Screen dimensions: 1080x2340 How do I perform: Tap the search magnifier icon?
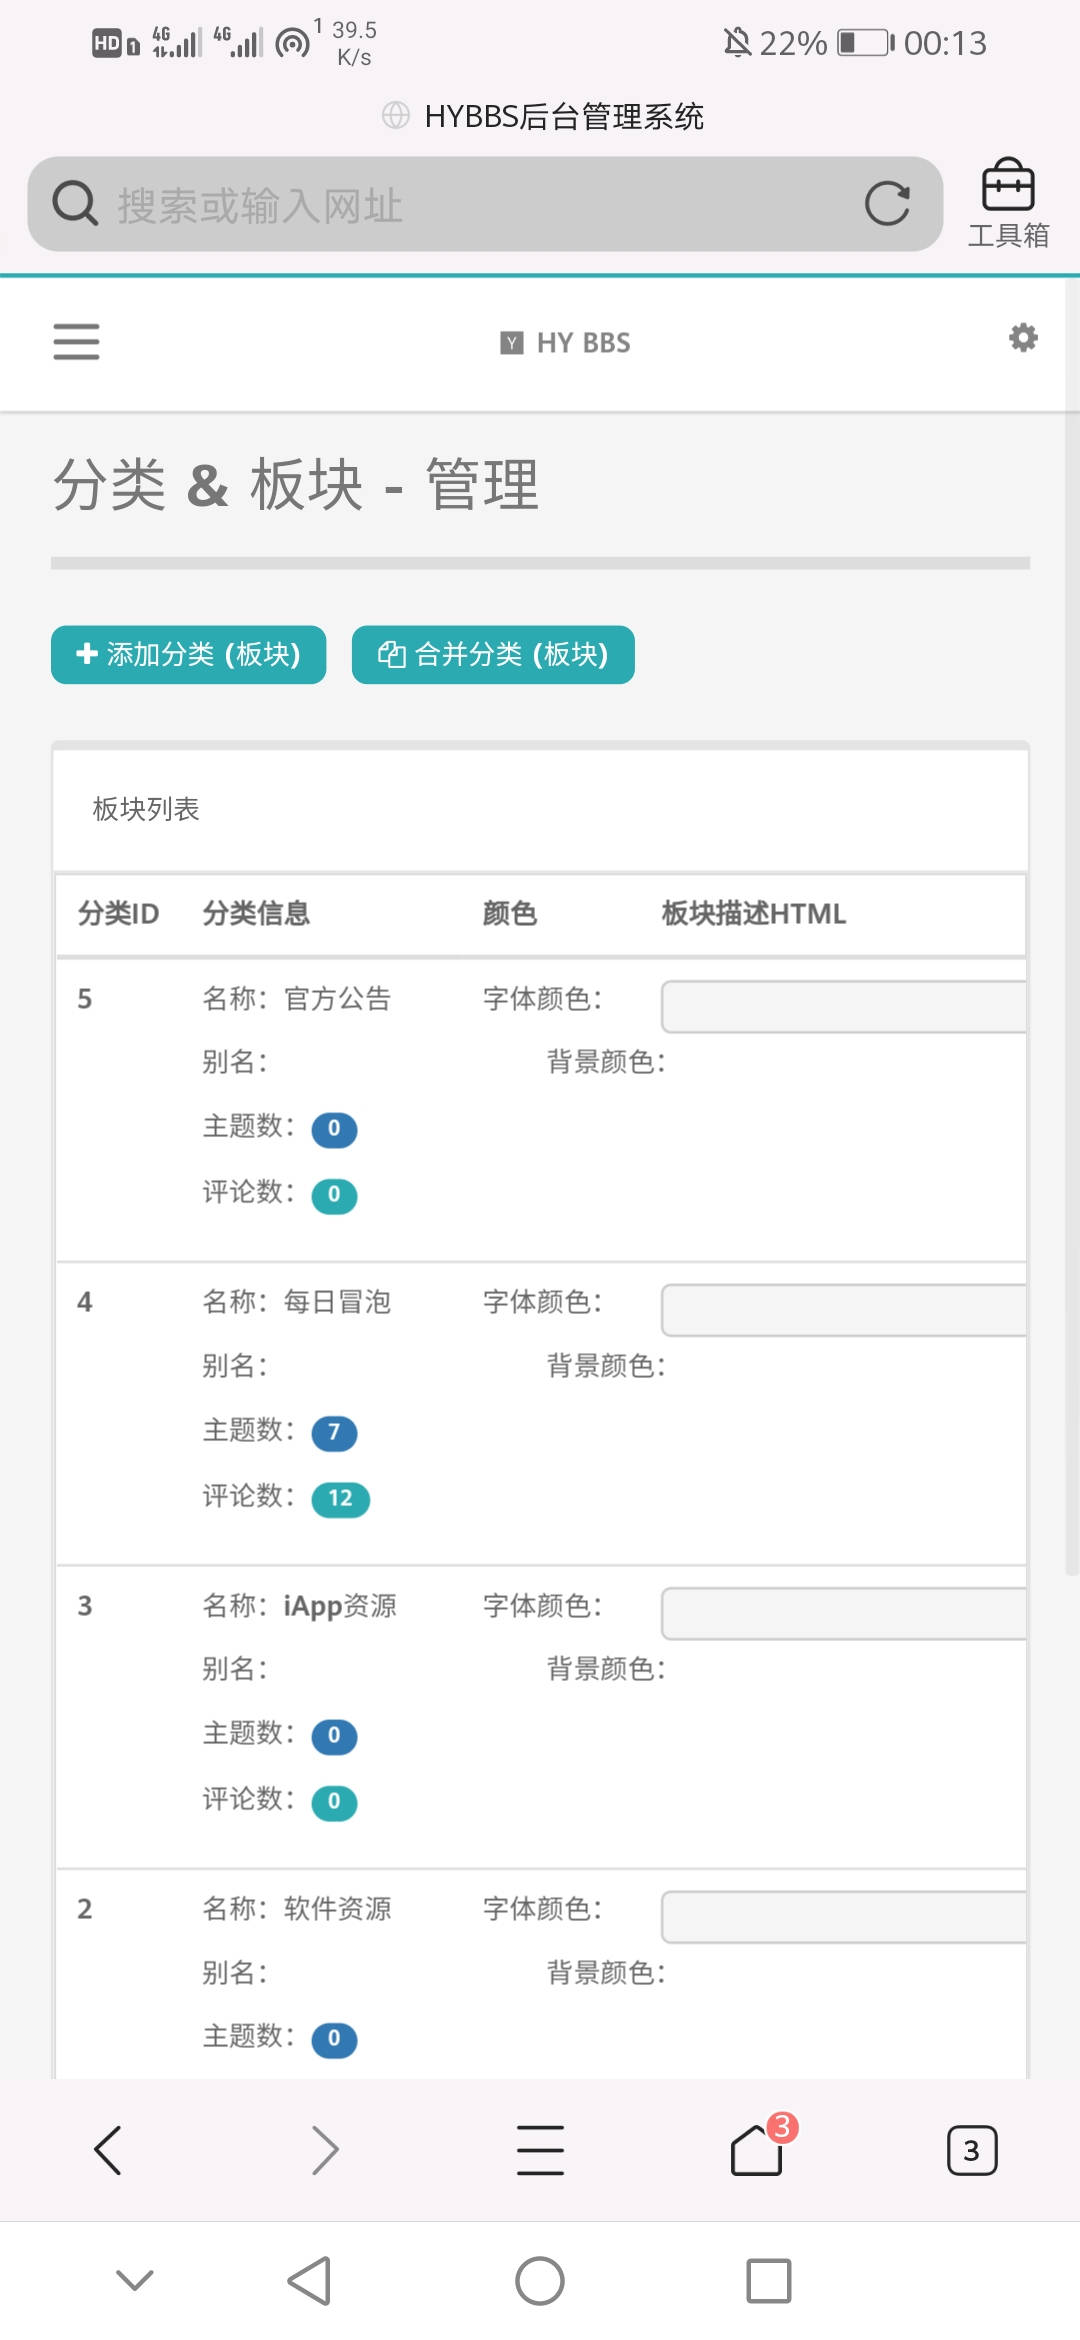74,204
